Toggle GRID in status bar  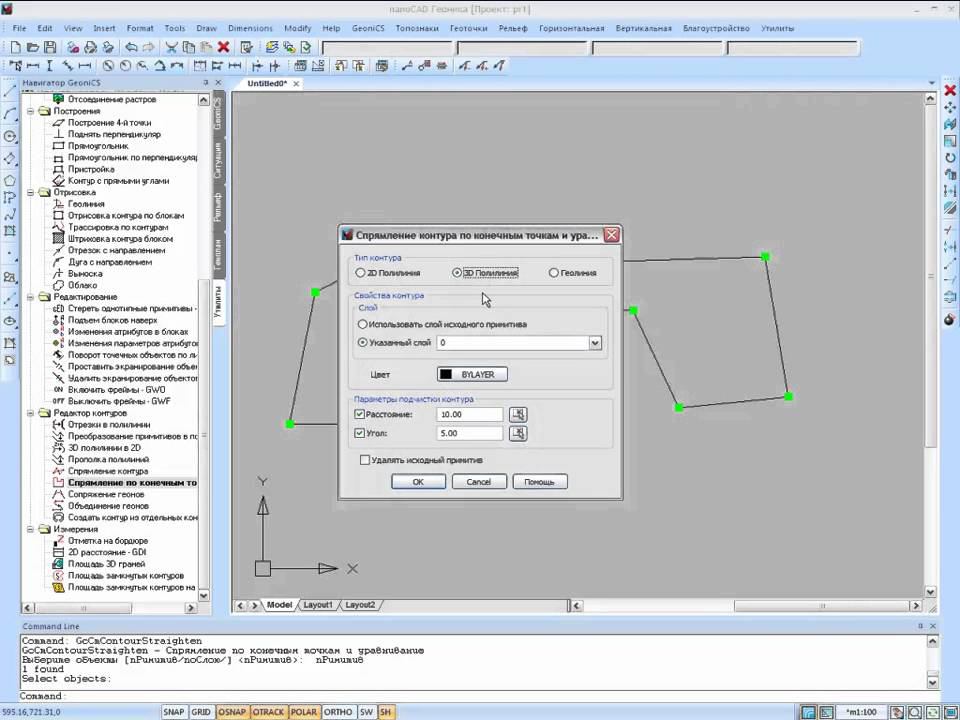coord(201,712)
